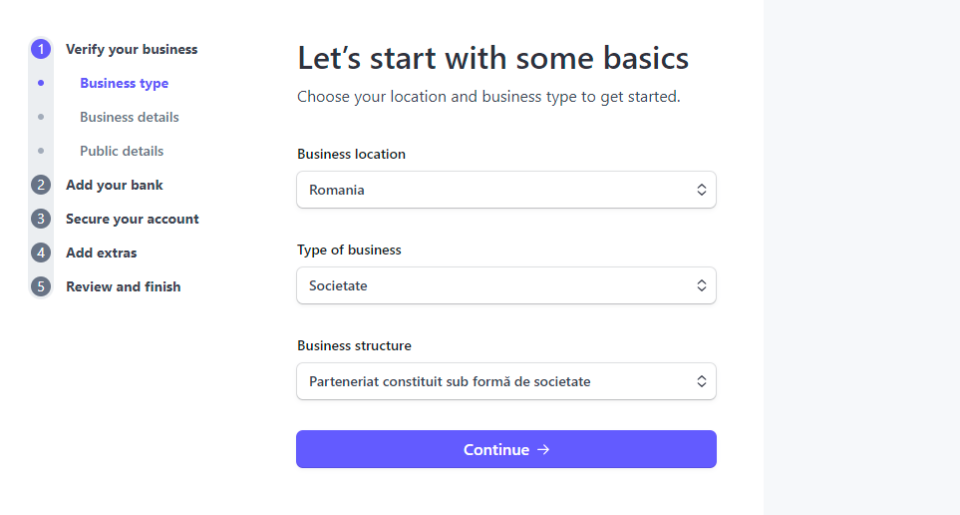The height and width of the screenshot is (515, 960).
Task: Click the step 1 circle icon
Action: point(41,49)
